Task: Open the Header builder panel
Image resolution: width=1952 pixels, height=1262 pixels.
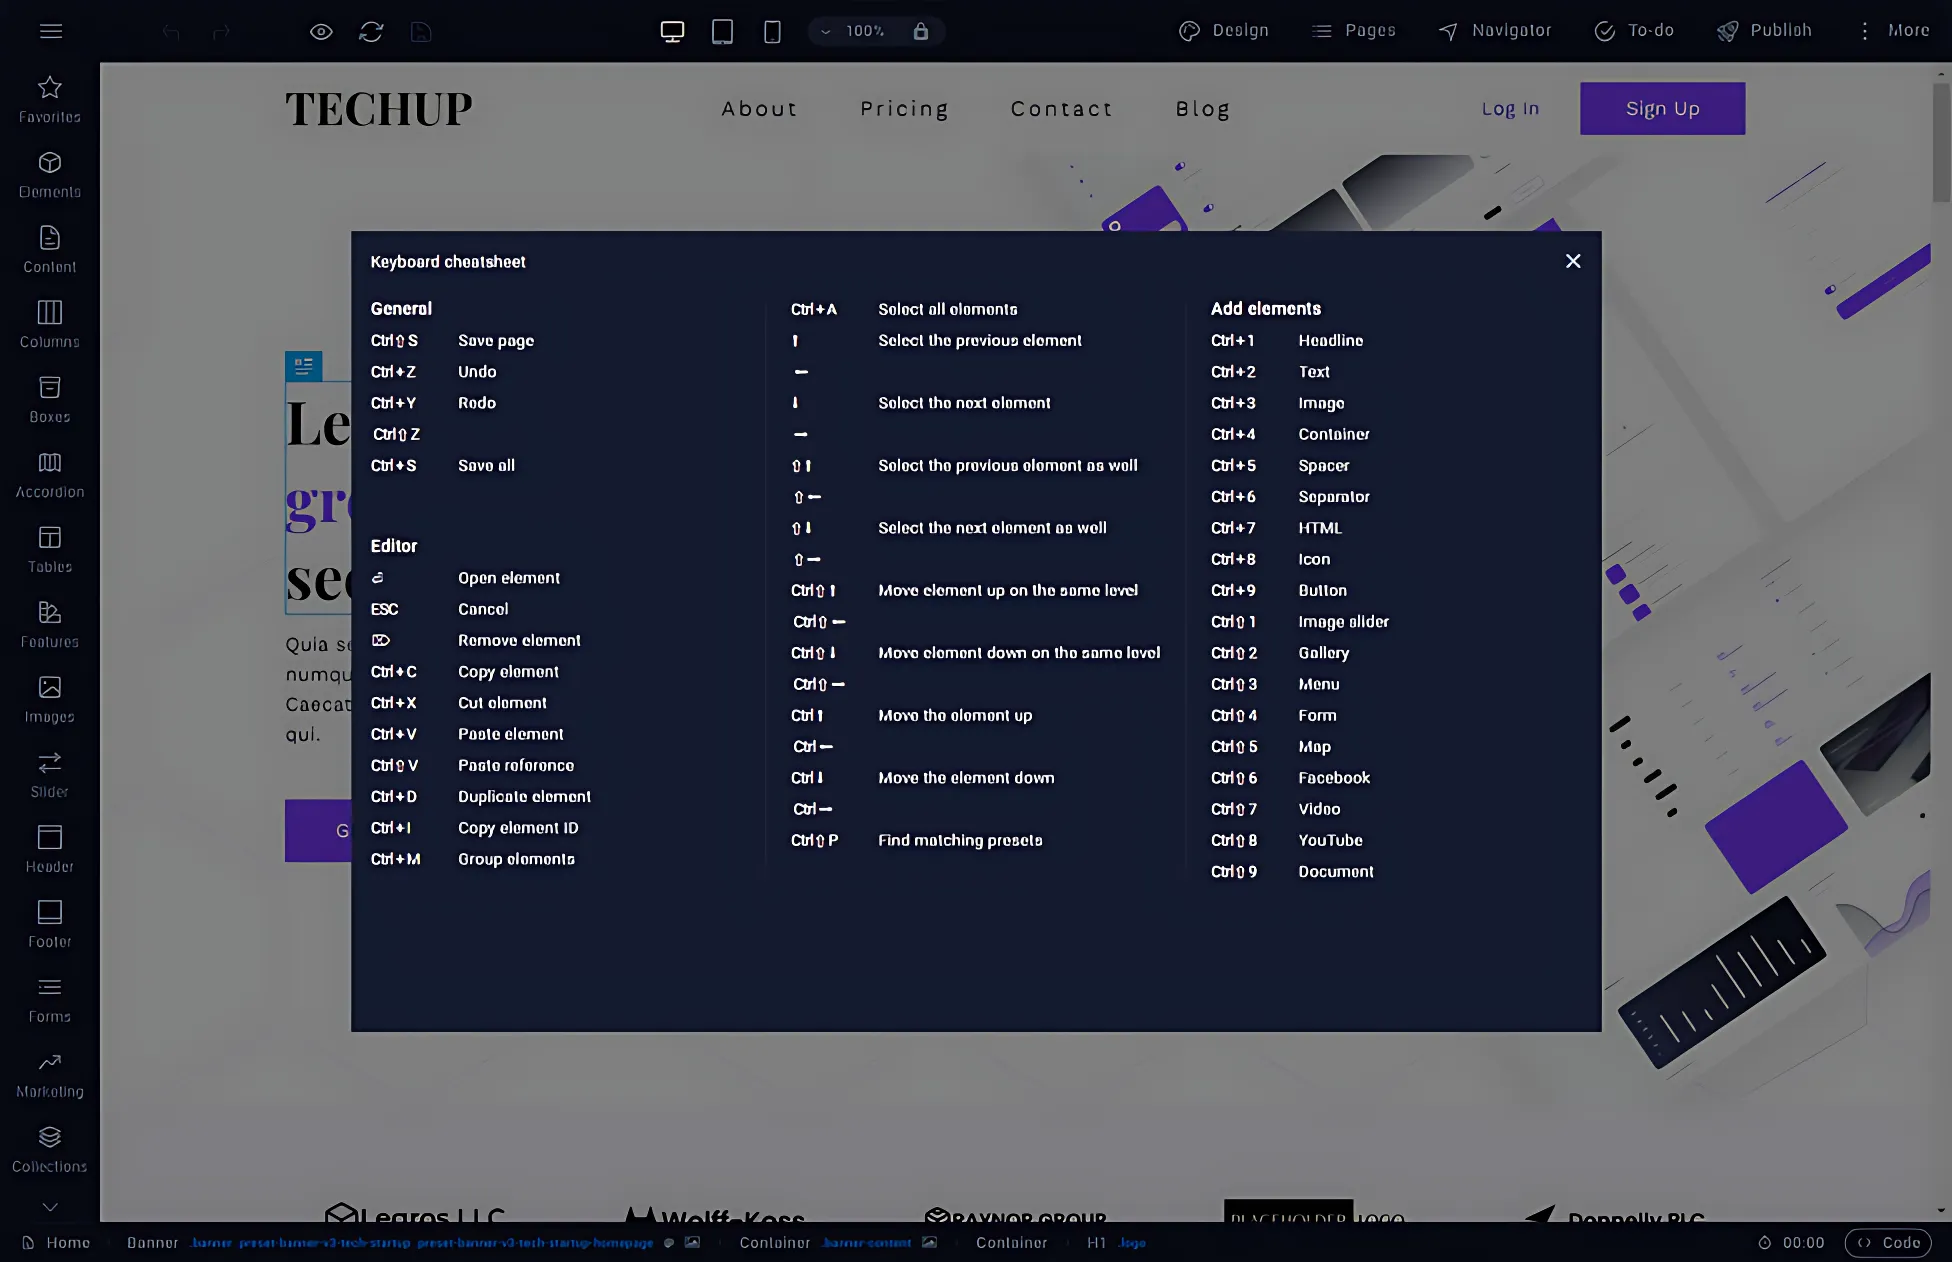Action: [x=49, y=847]
